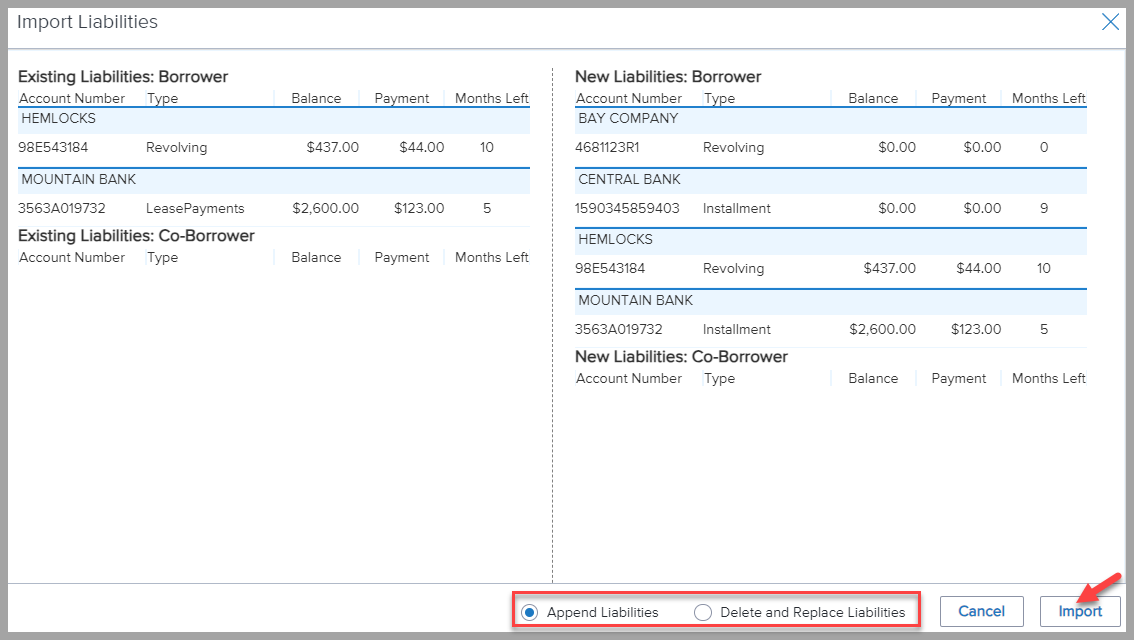The width and height of the screenshot is (1134, 640).
Task: Choose Delete and Replace Liabilities option
Action: click(x=703, y=613)
